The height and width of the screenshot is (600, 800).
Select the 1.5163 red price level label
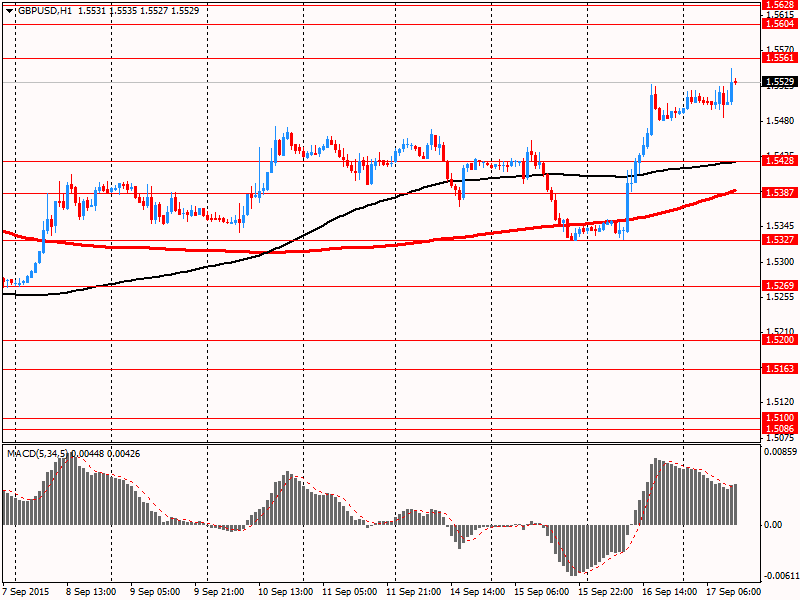pos(779,369)
